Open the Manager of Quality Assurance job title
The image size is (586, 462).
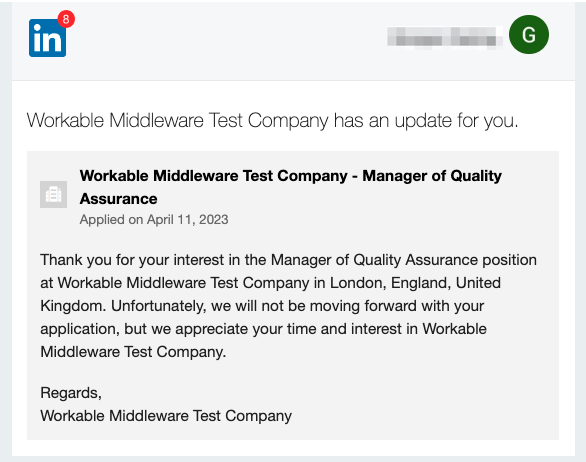tap(290, 187)
